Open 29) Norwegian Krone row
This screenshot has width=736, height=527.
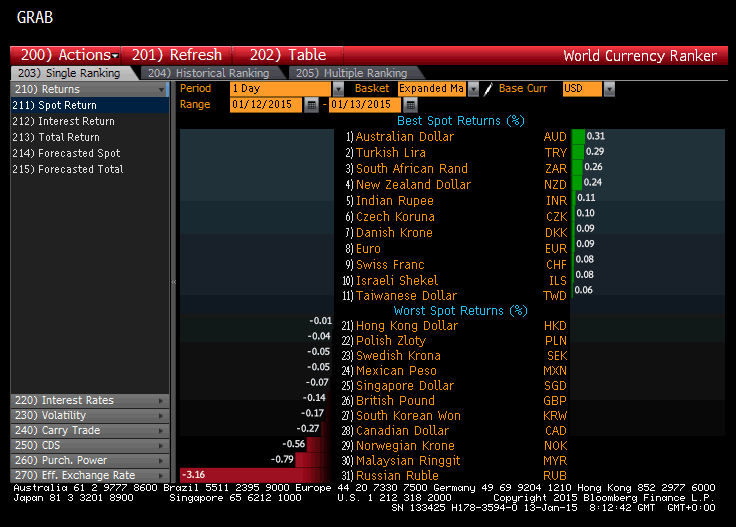[x=454, y=446]
